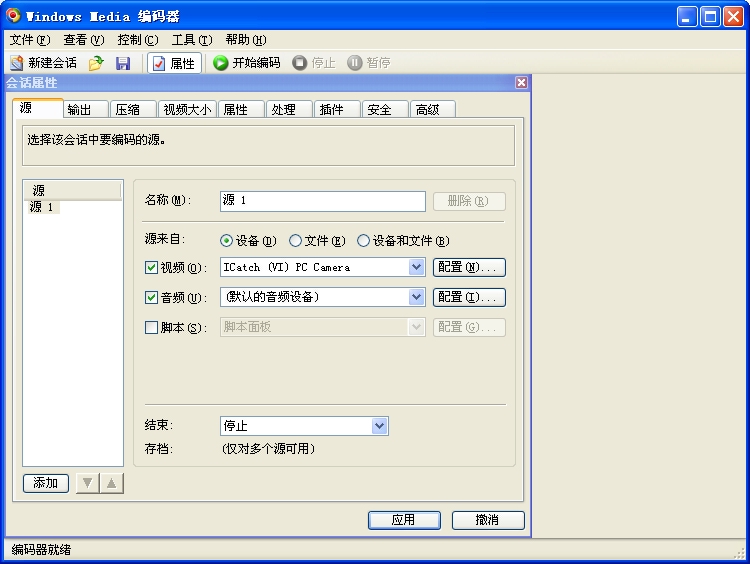Image resolution: width=750 pixels, height=564 pixels.
Task: Switch to the 安全 tab
Action: click(385, 110)
